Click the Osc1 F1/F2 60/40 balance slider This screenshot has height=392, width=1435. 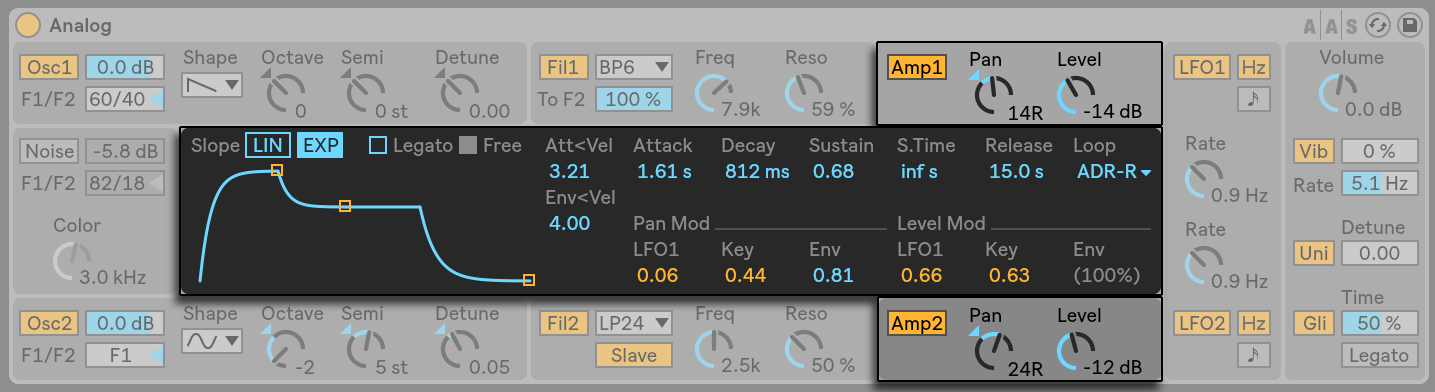(x=124, y=99)
